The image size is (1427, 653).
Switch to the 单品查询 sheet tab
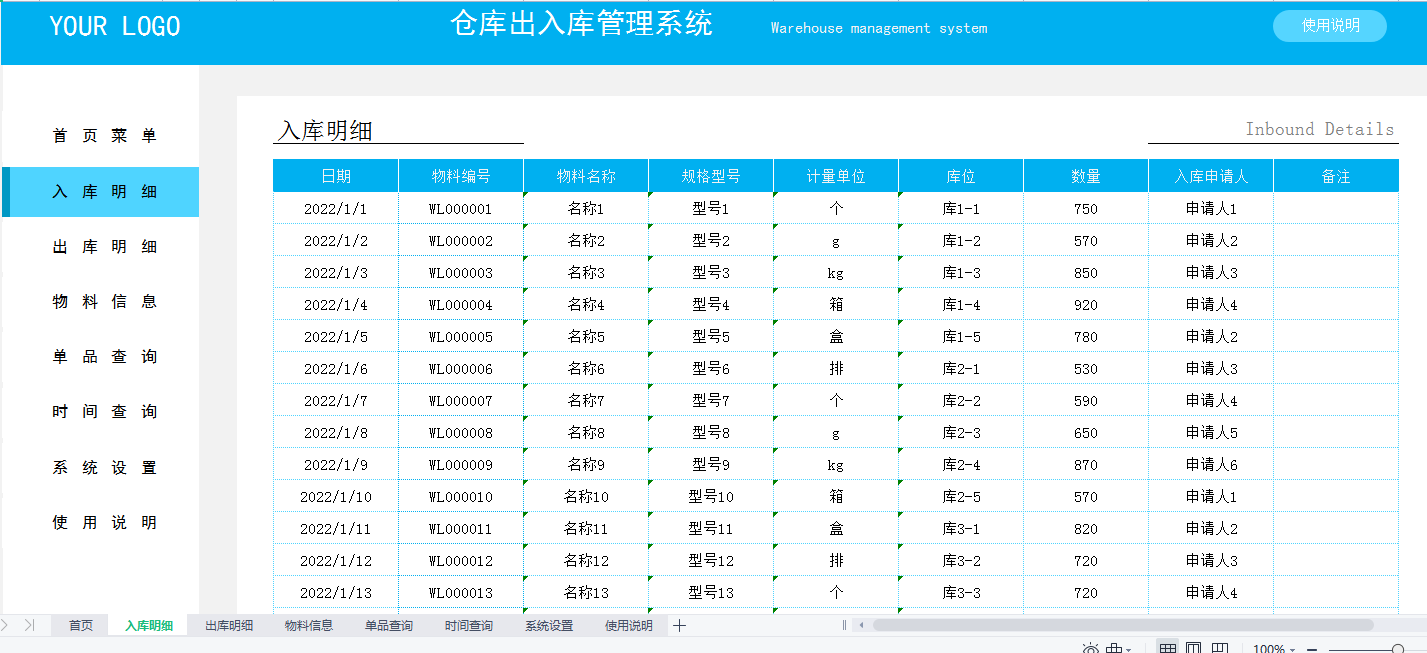(x=389, y=626)
